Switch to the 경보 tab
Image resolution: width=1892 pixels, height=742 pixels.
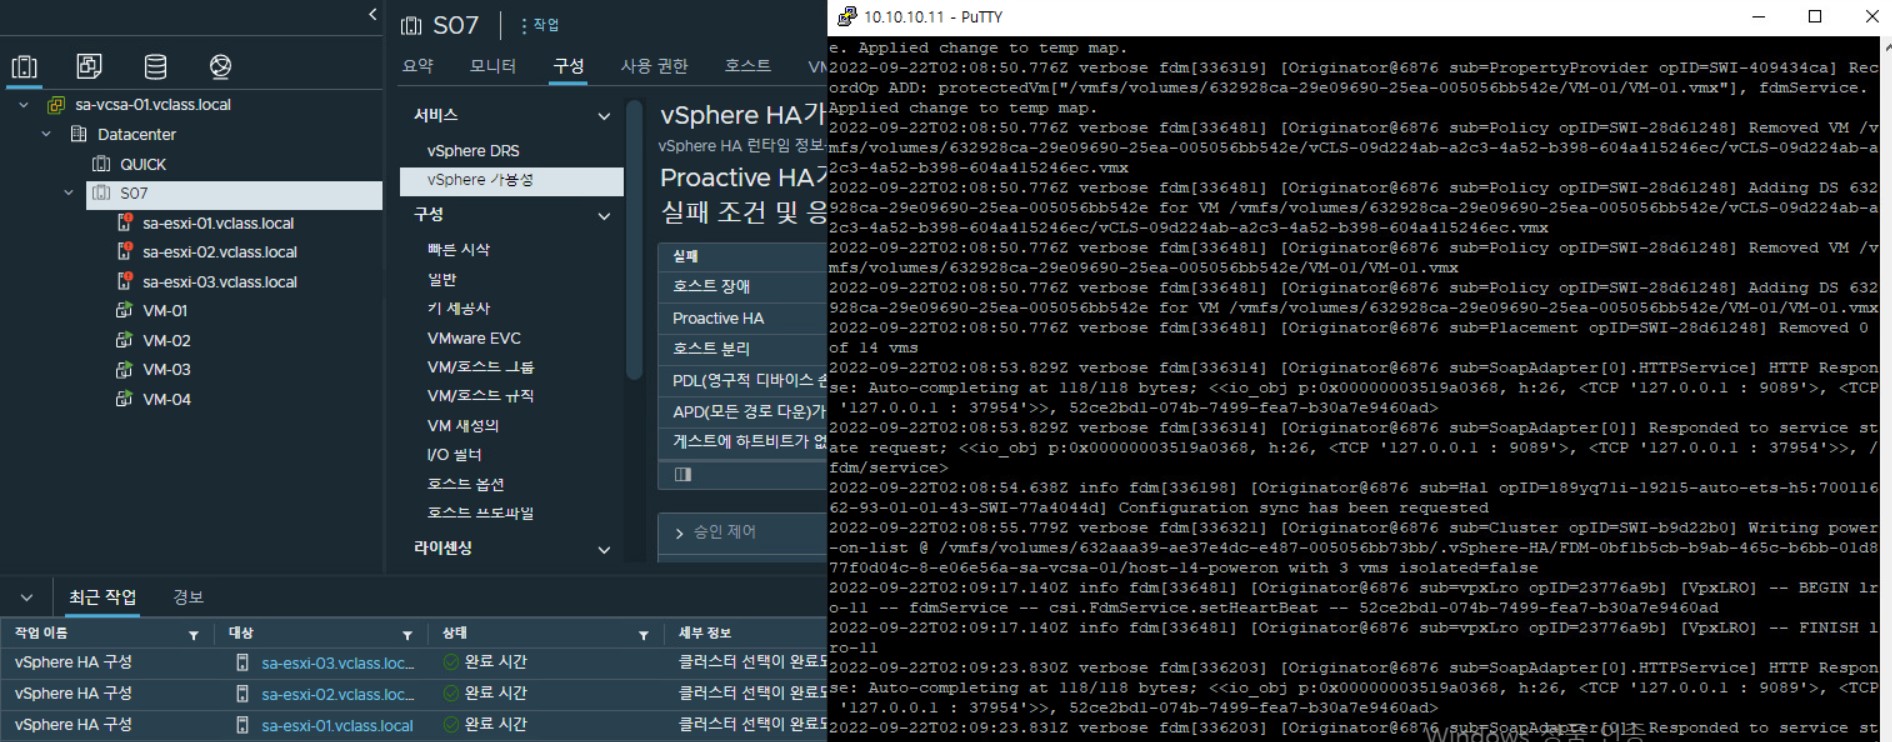point(188,597)
